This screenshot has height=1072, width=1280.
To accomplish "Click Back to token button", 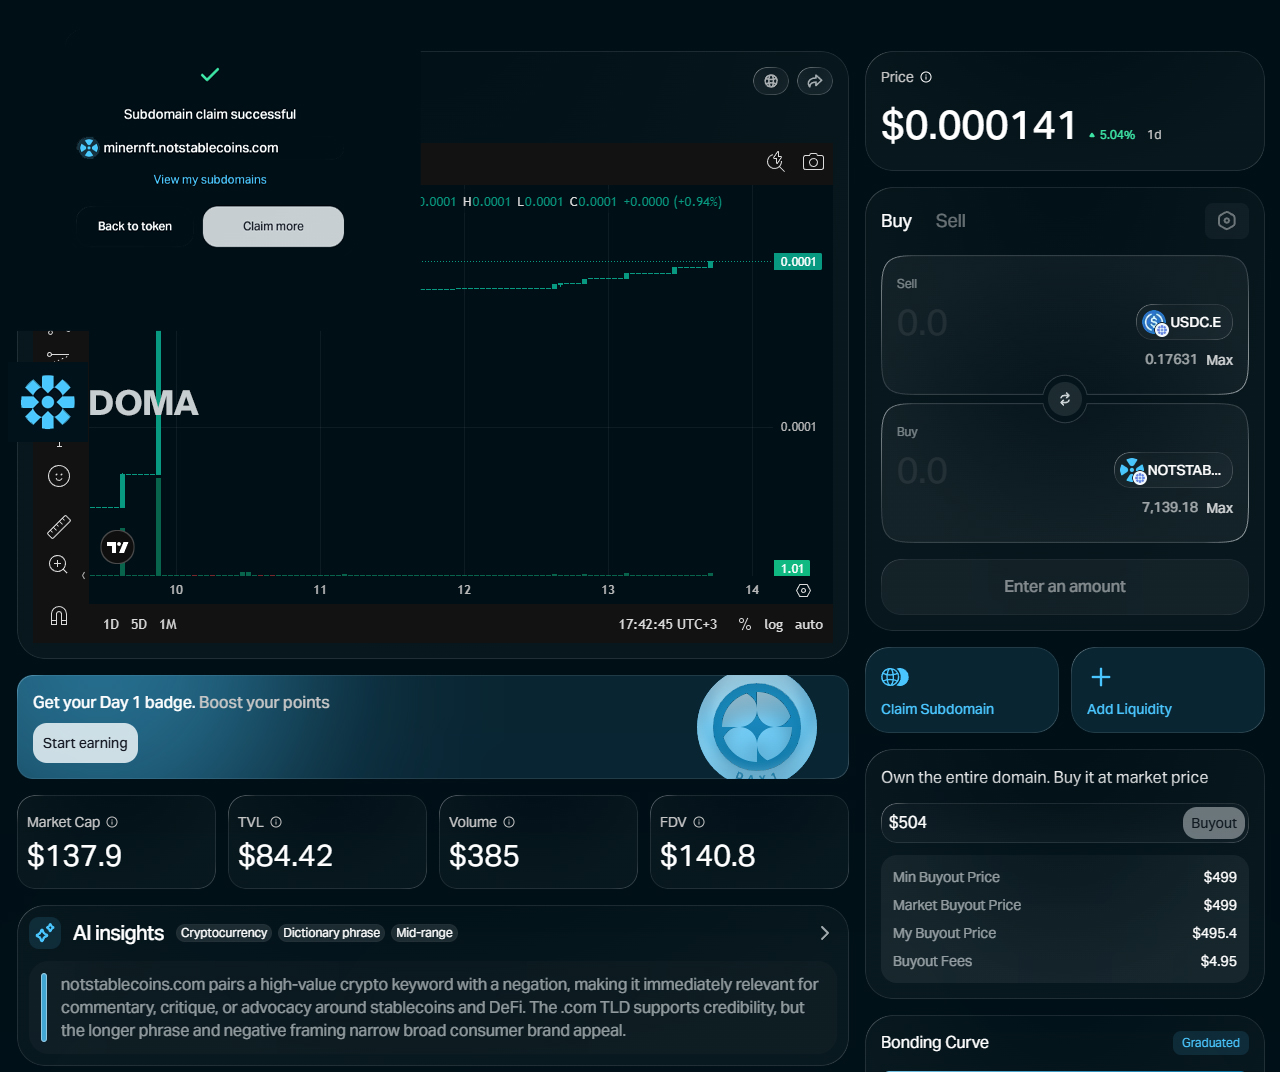I will (135, 226).
